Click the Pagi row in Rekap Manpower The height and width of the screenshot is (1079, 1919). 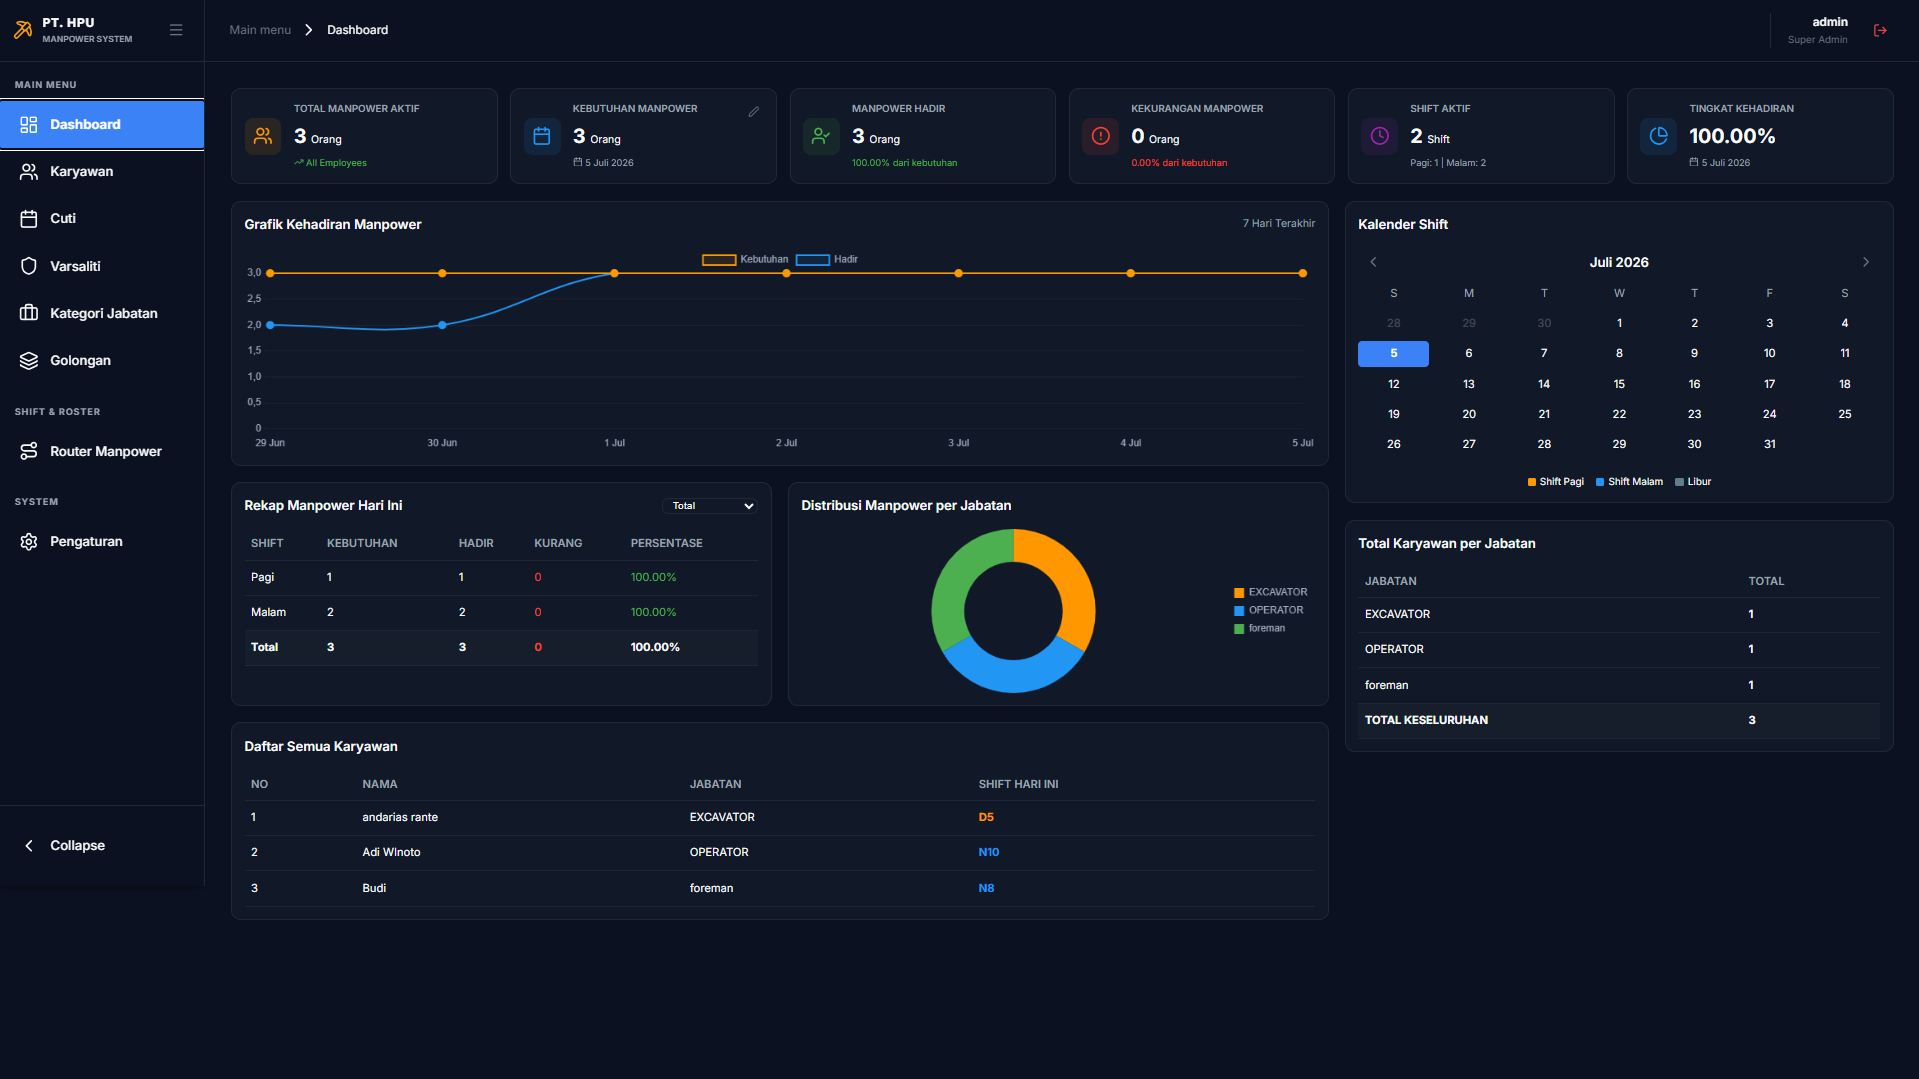click(501, 577)
